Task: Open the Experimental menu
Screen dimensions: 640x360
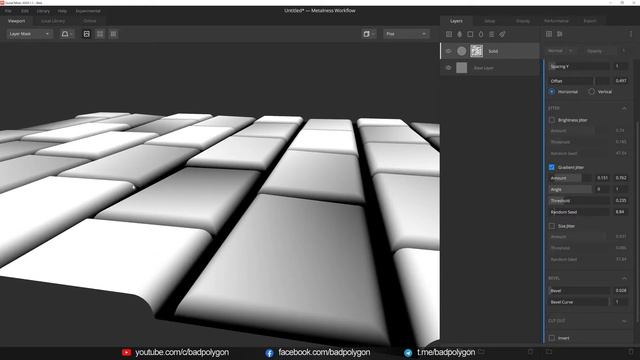Action: pos(88,11)
